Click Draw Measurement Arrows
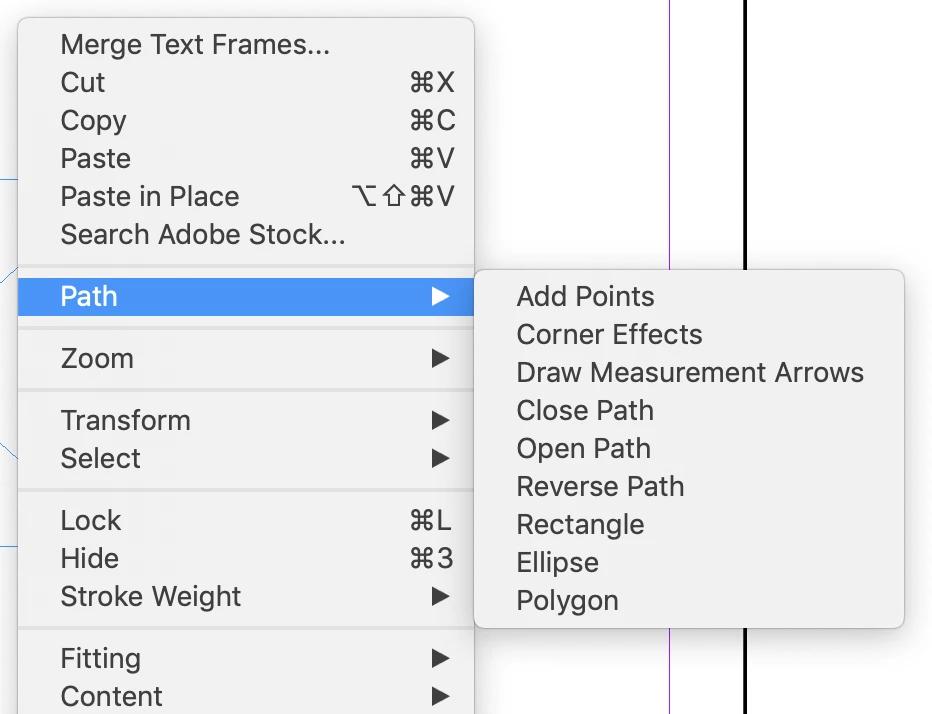The image size is (932, 714). [x=690, y=373]
